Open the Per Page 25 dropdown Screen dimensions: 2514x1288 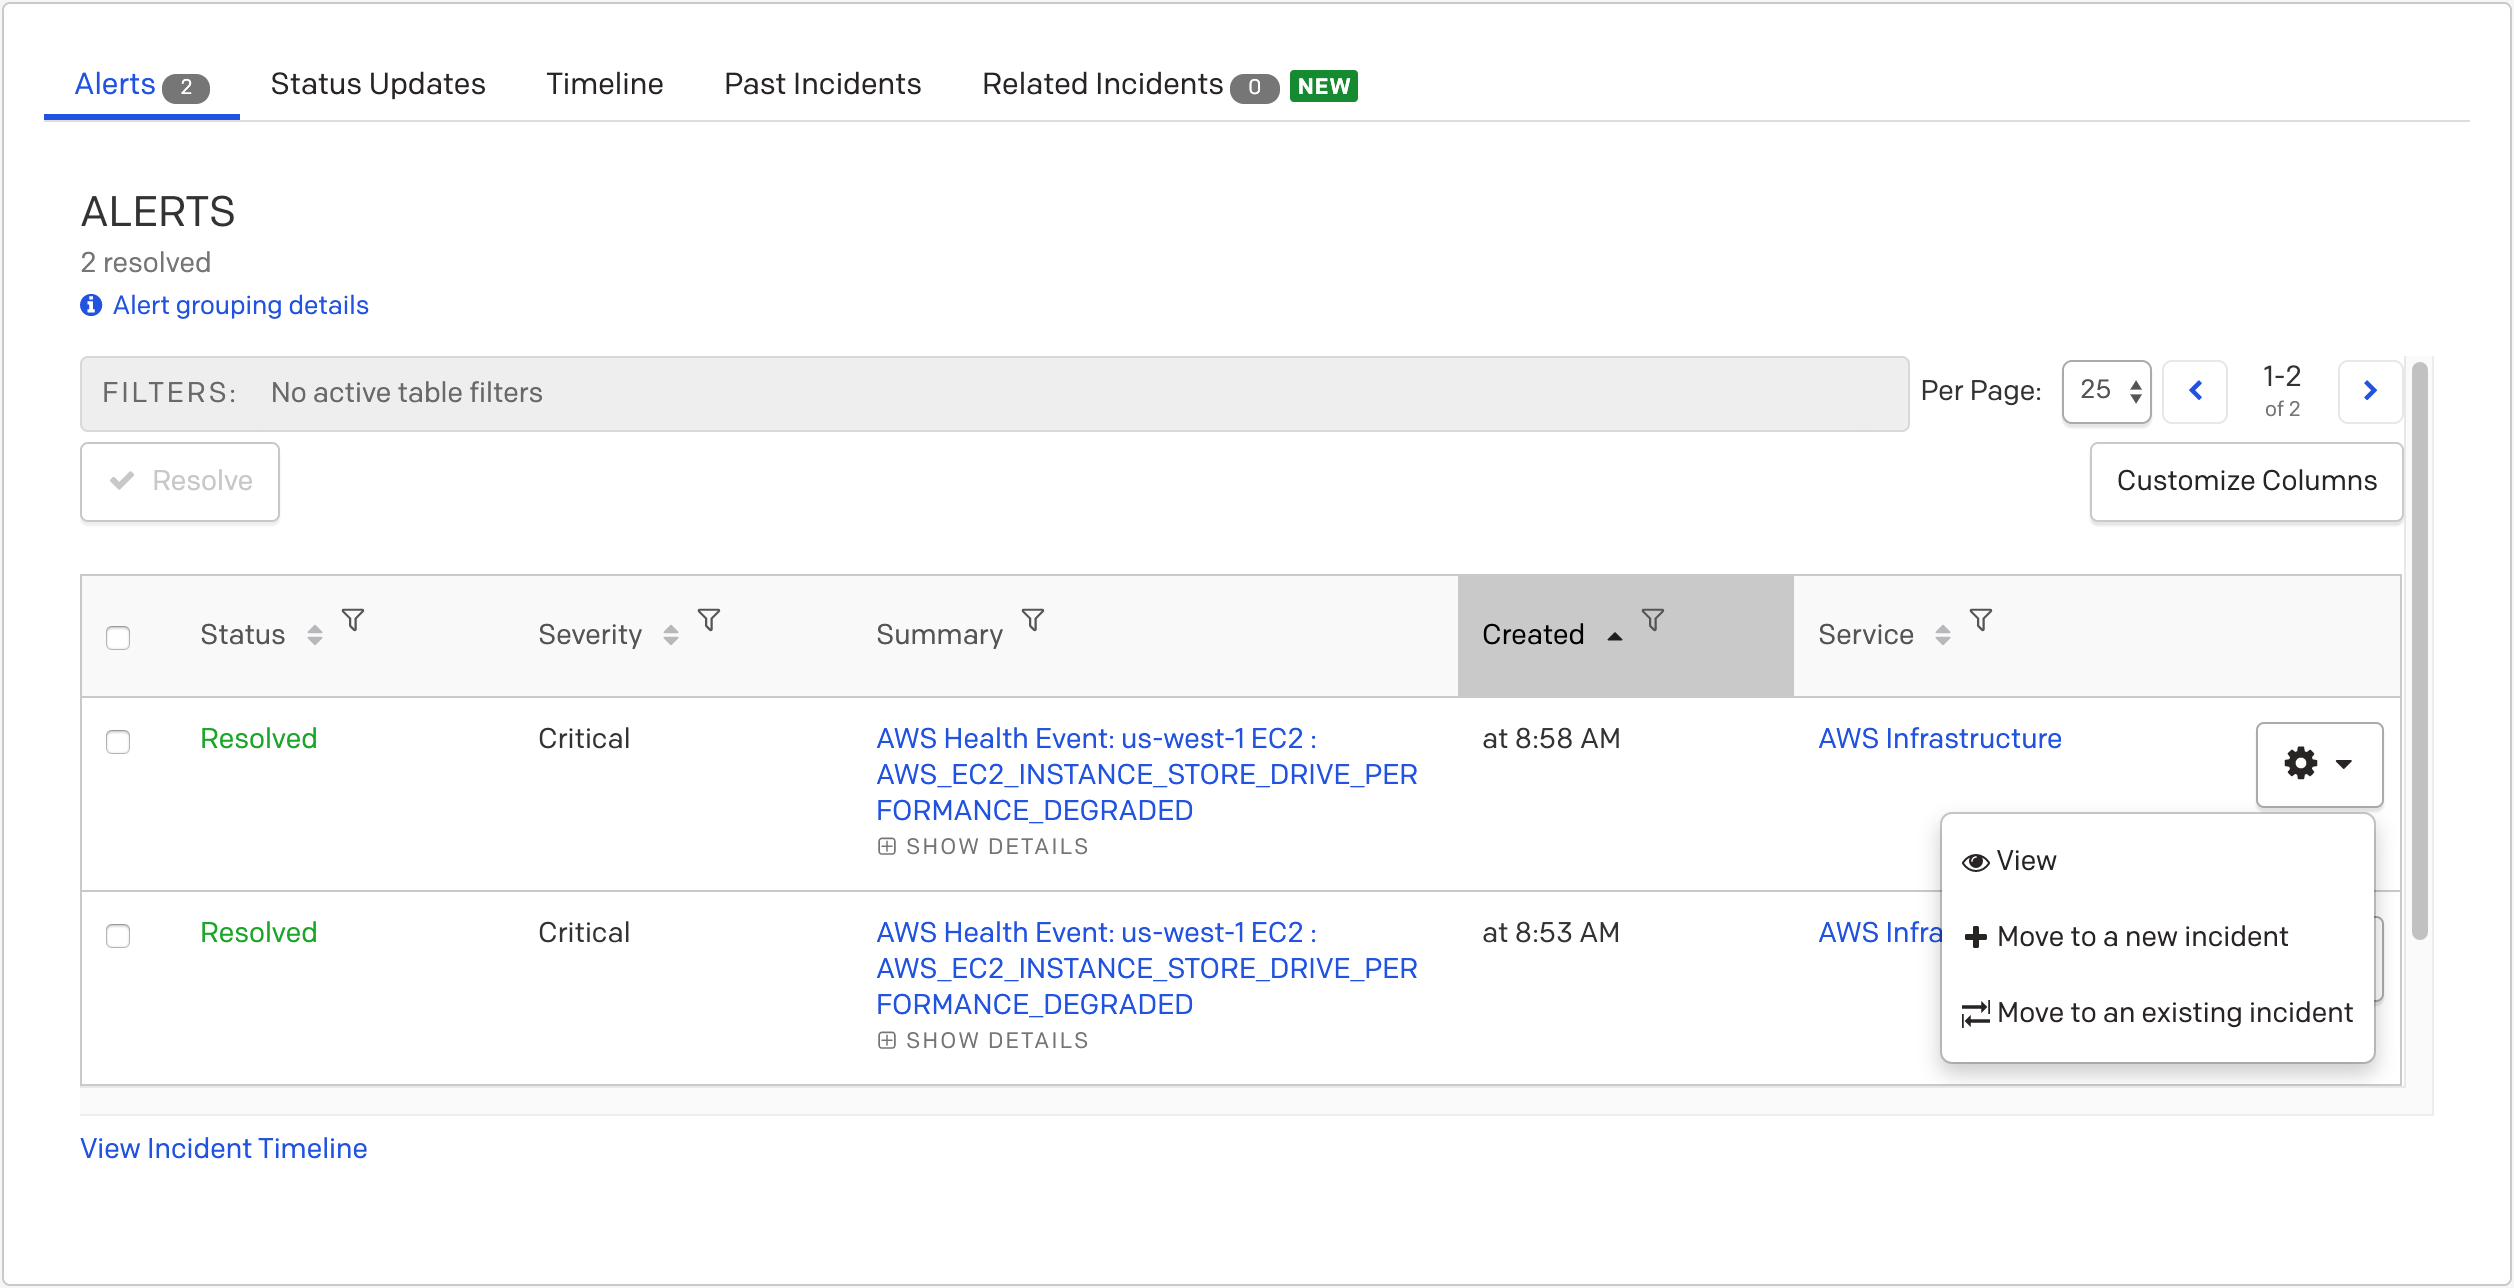pyautogui.click(x=2106, y=391)
